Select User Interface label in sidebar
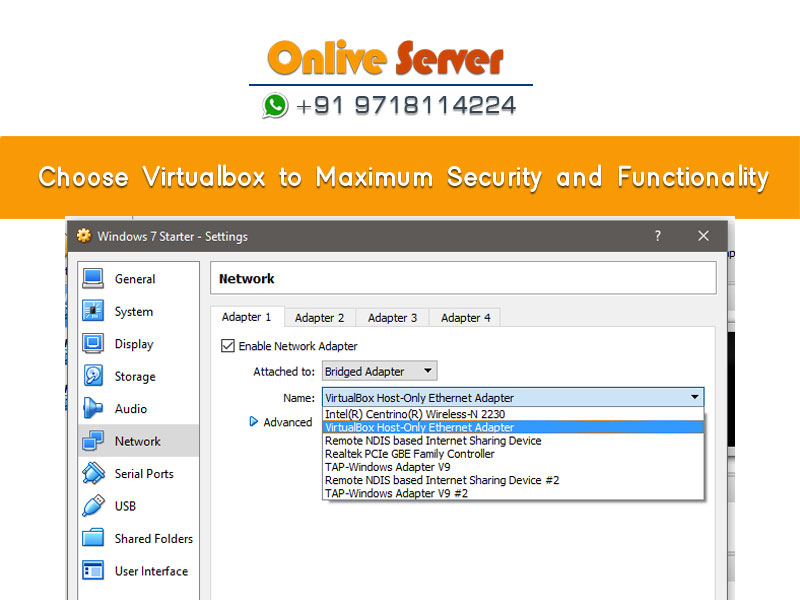 151,571
